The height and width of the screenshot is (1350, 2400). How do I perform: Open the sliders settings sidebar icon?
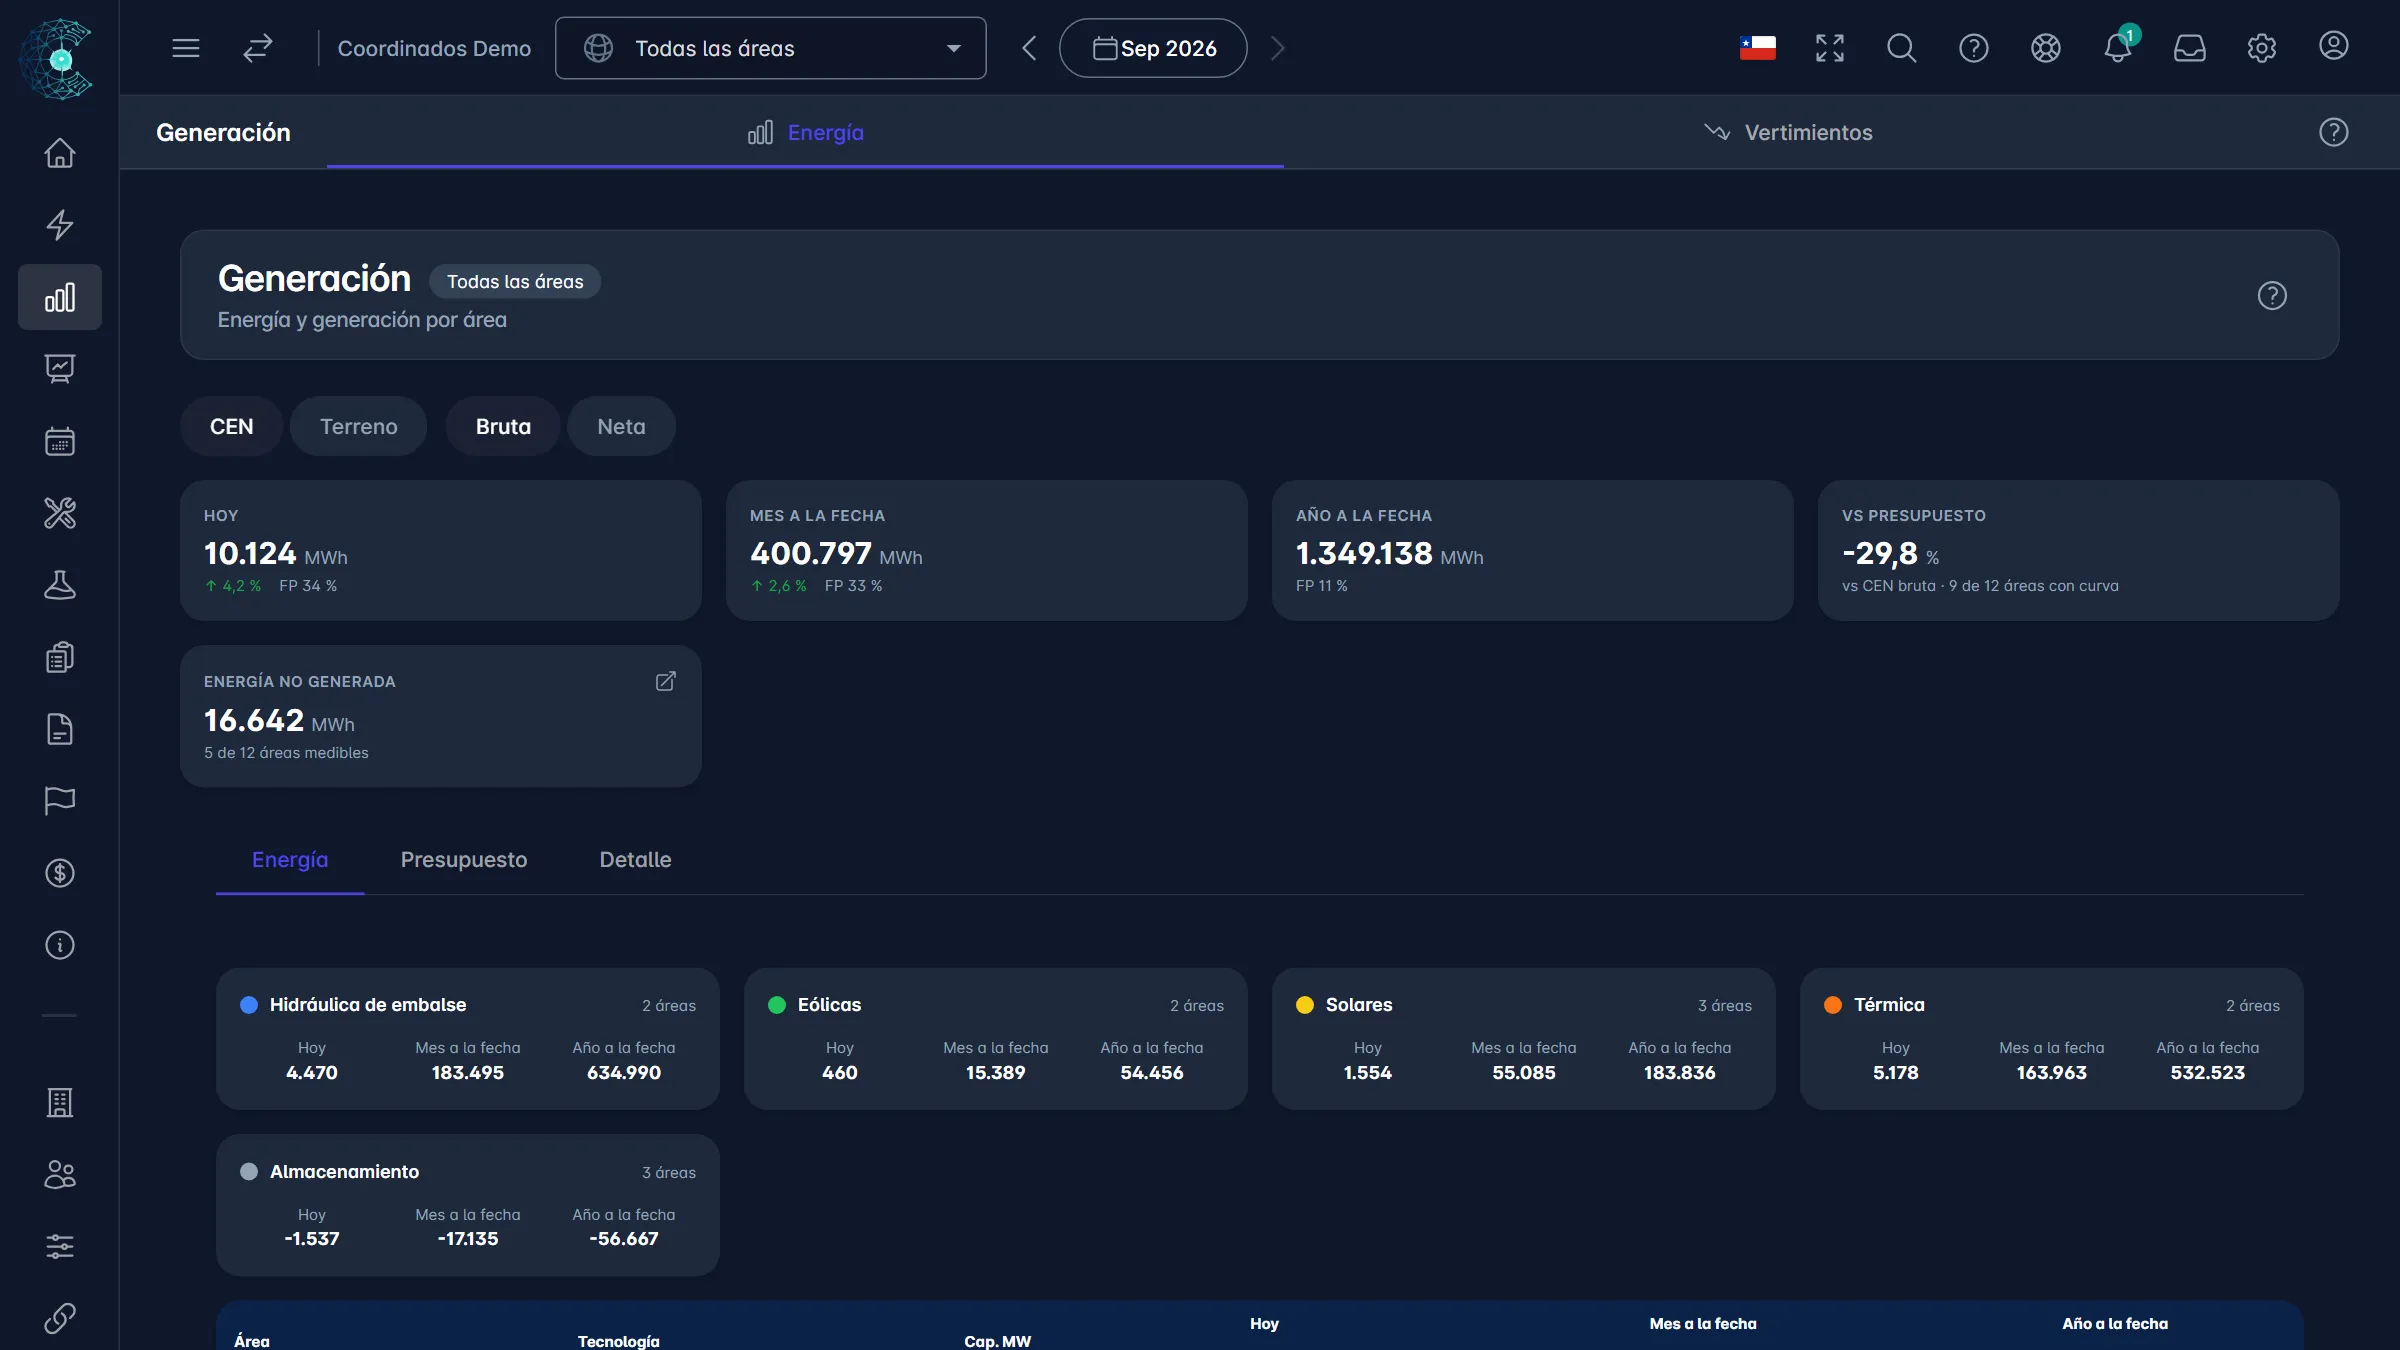click(x=60, y=1246)
